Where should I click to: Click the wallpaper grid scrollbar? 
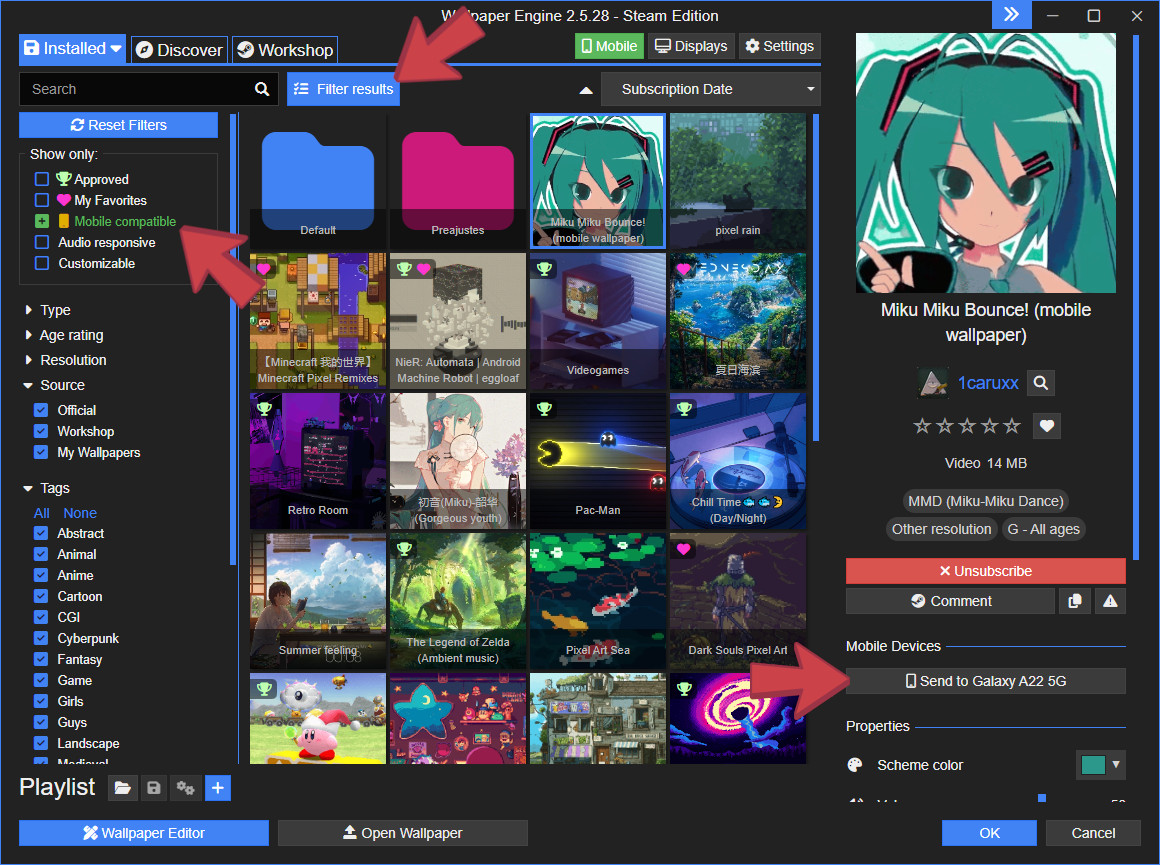point(816,277)
